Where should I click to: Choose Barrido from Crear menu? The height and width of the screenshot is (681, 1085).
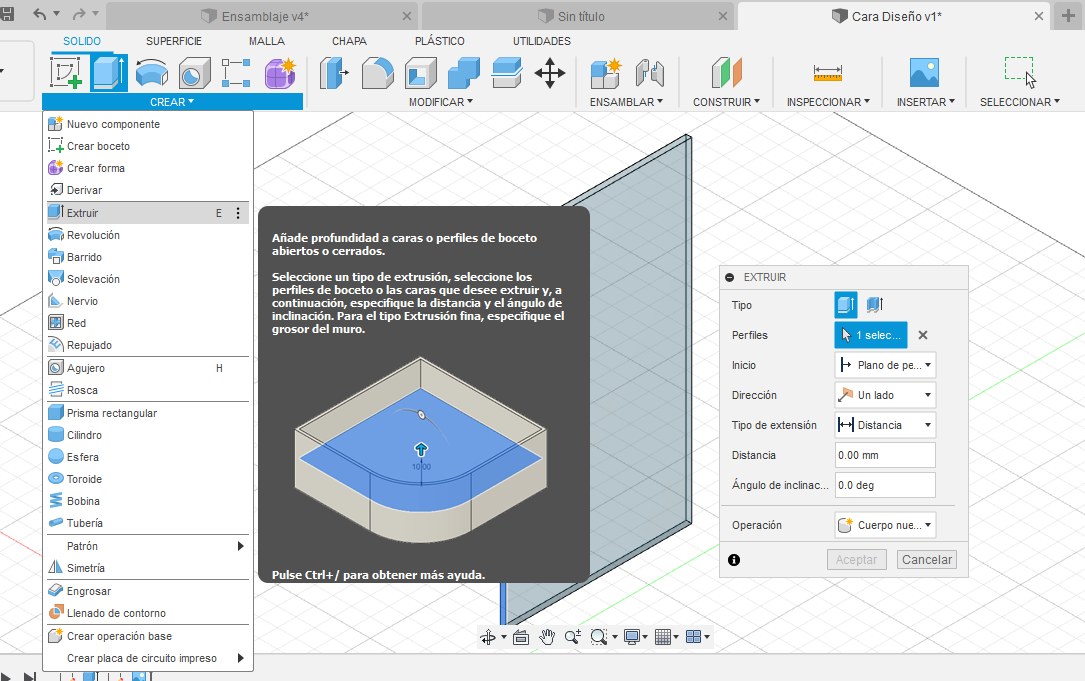pyautogui.click(x=148, y=257)
